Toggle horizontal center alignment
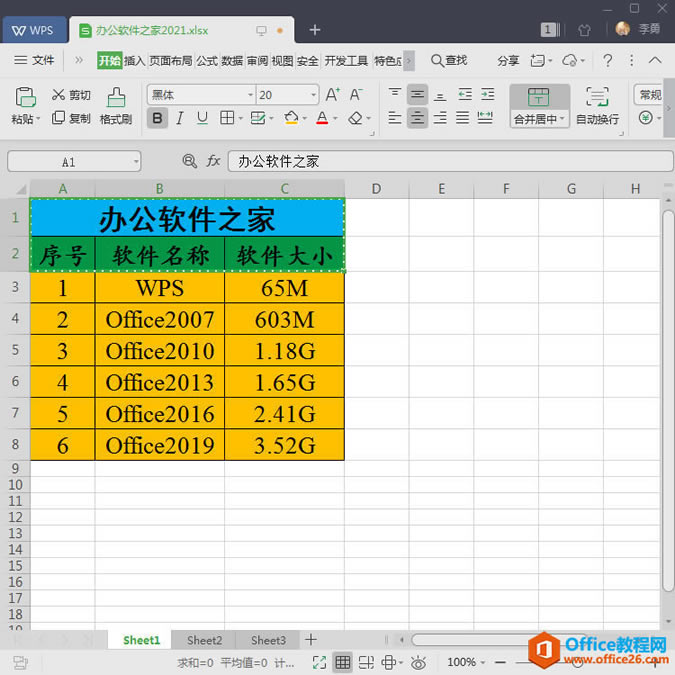 [x=417, y=118]
